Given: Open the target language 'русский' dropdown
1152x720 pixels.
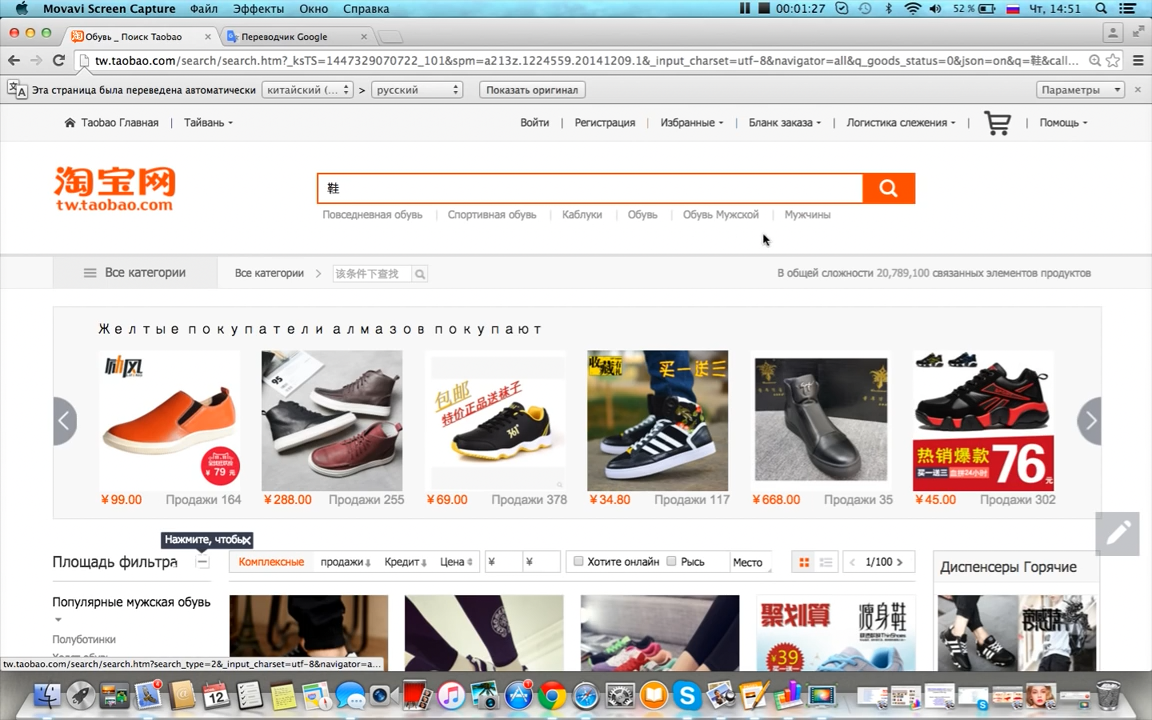Looking at the screenshot, I should [417, 90].
